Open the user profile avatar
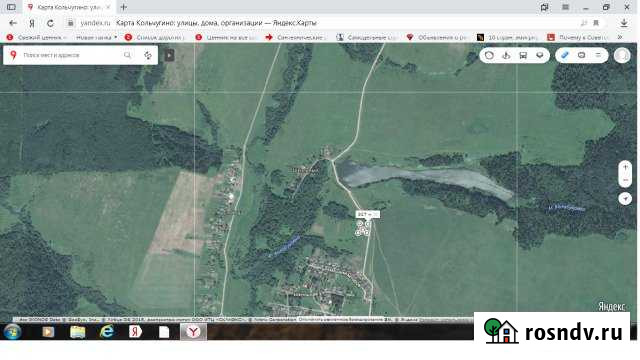Image resolution: width=640 pixels, height=360 pixels. click(622, 55)
